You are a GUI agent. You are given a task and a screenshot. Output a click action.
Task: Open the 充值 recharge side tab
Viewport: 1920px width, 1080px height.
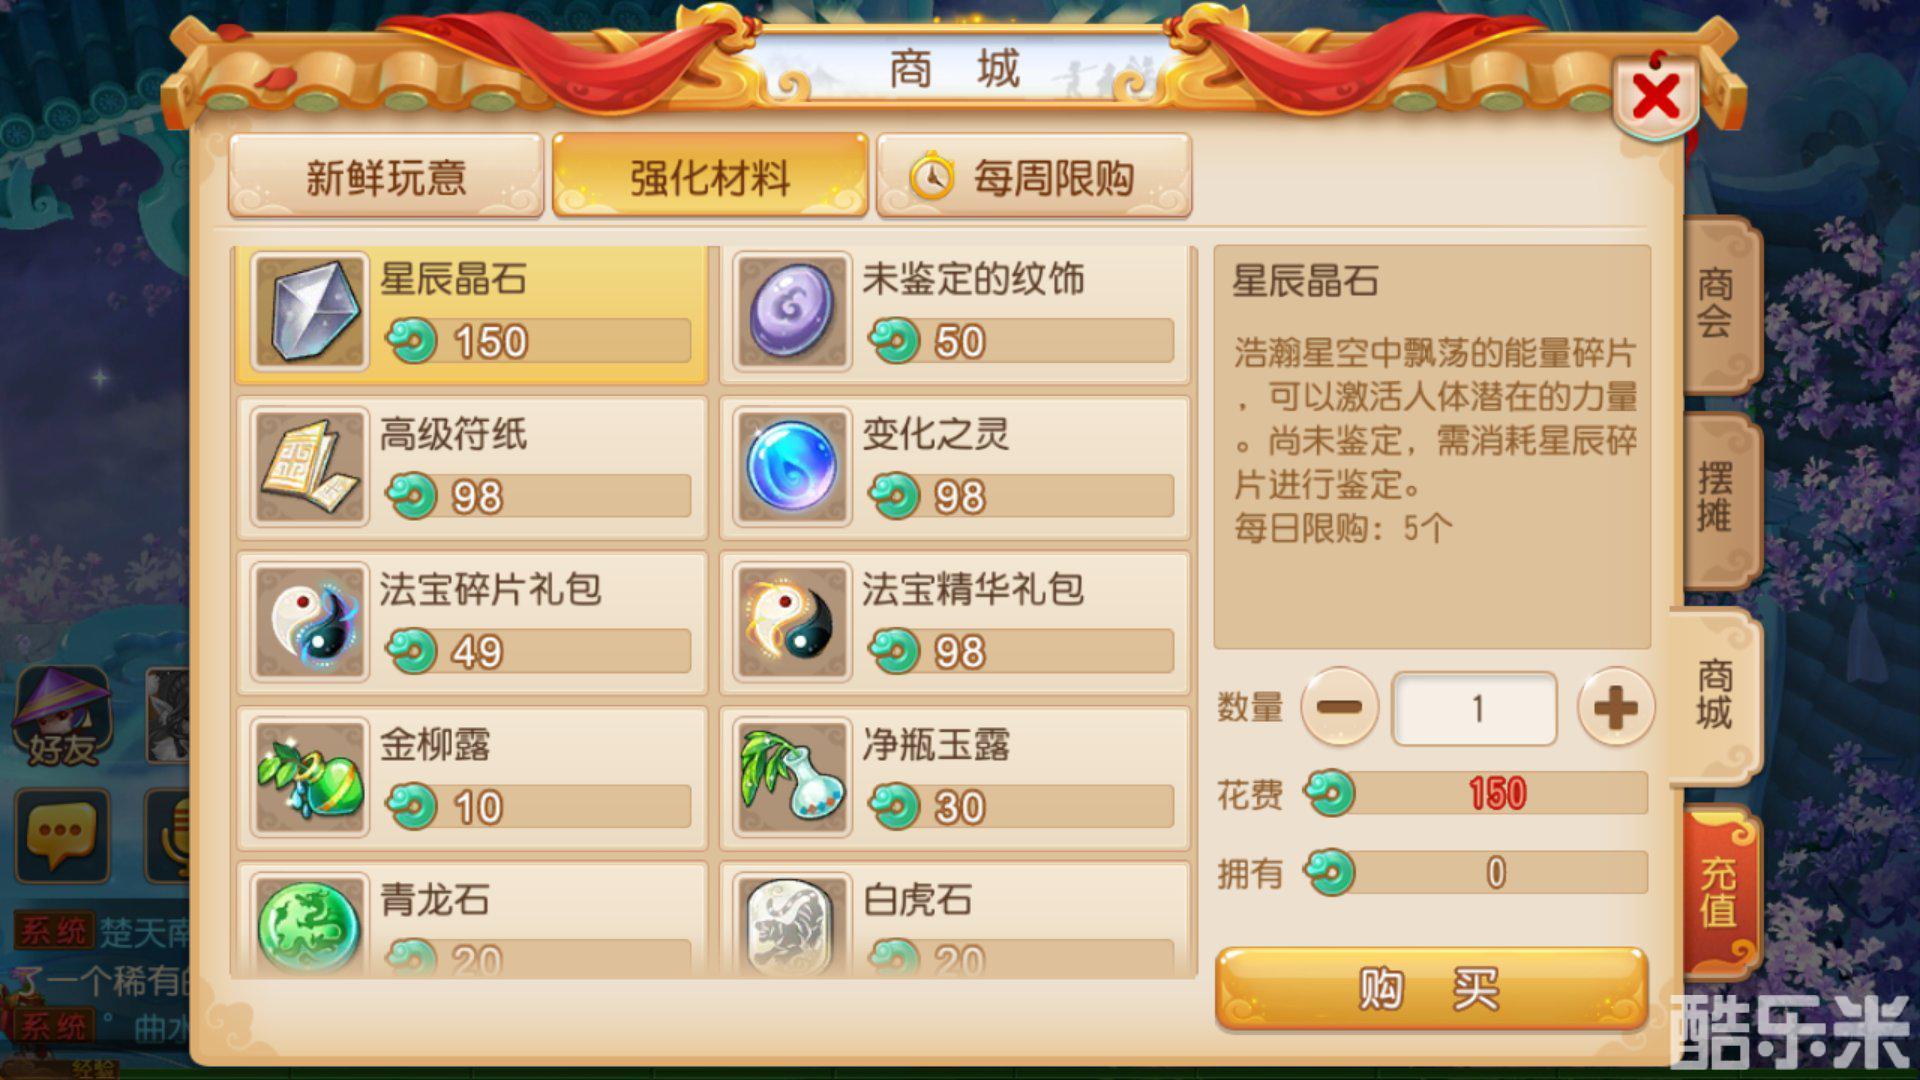point(1720,892)
